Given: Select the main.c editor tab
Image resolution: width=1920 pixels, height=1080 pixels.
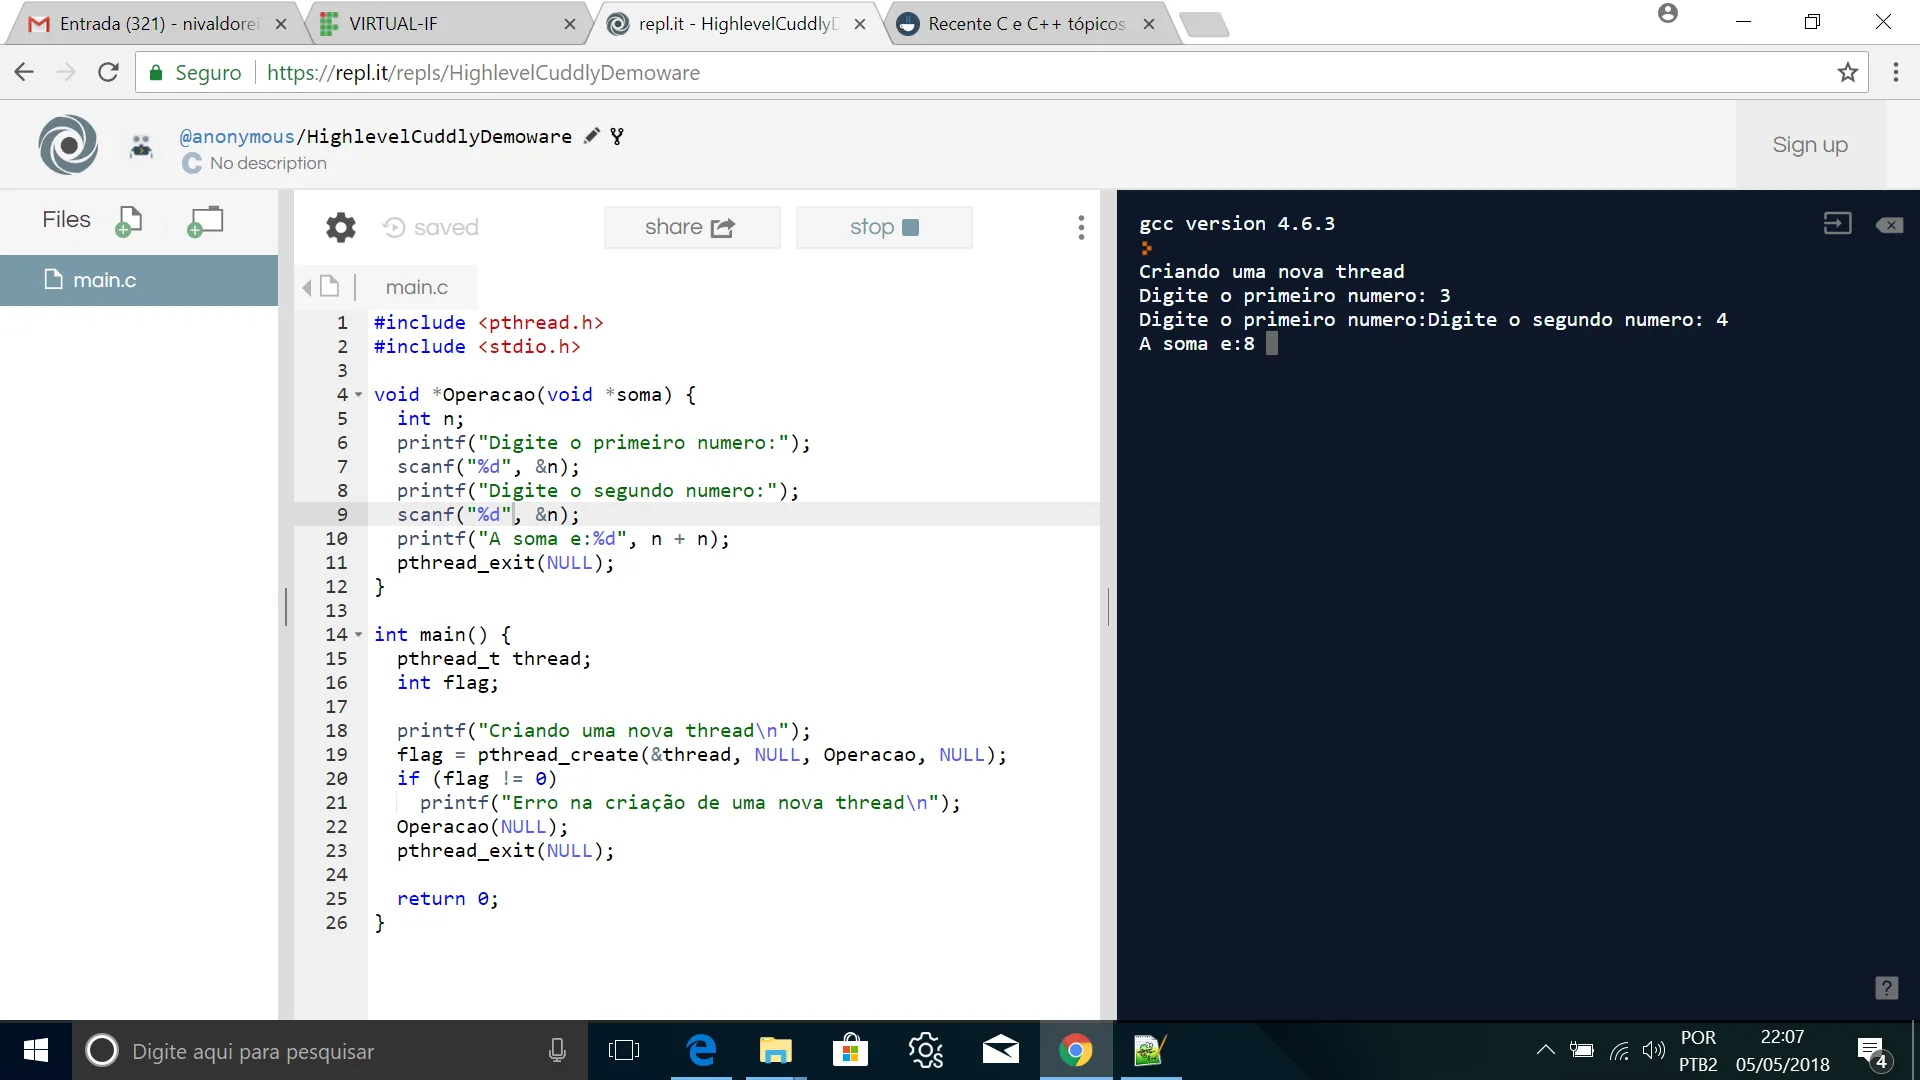Looking at the screenshot, I should pos(416,288).
